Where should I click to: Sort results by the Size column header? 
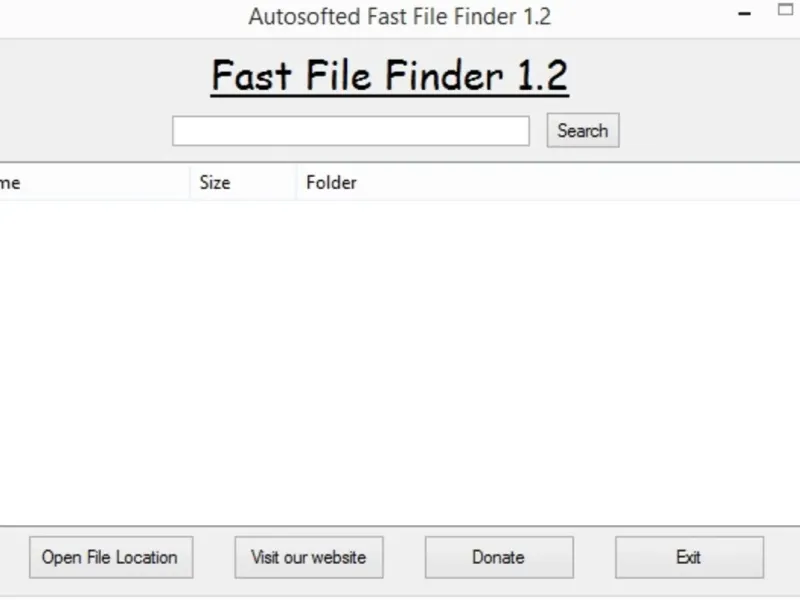[x=215, y=183]
